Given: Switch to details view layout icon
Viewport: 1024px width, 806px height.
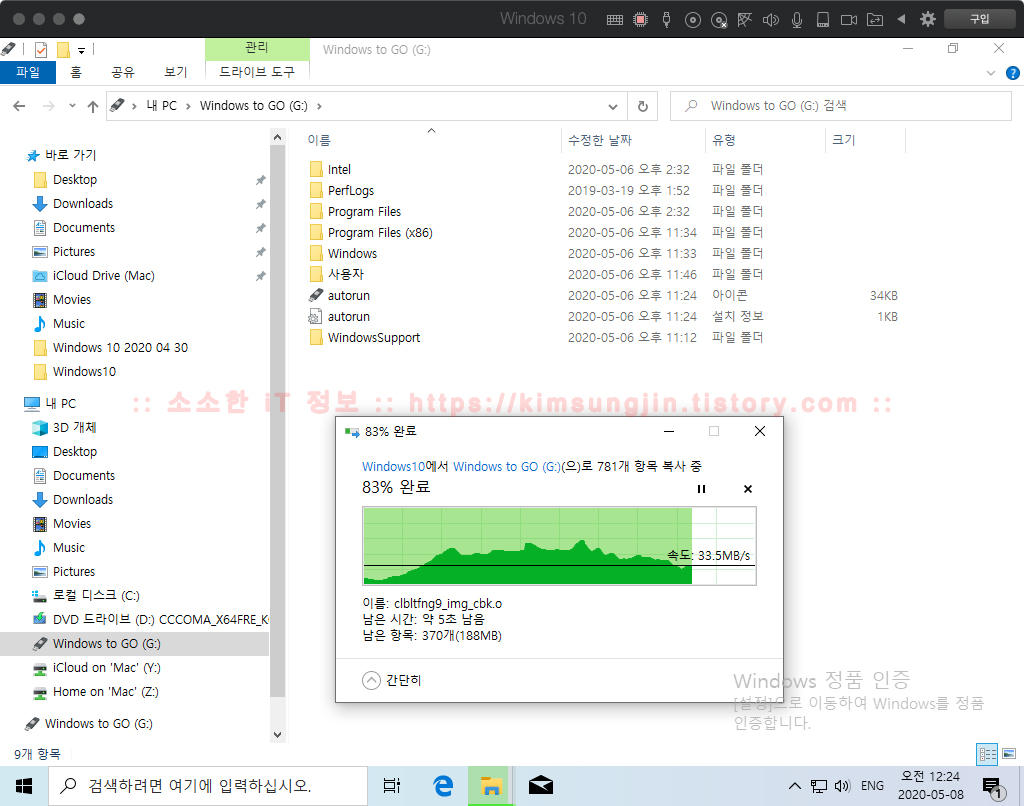Looking at the screenshot, I should point(987,754).
